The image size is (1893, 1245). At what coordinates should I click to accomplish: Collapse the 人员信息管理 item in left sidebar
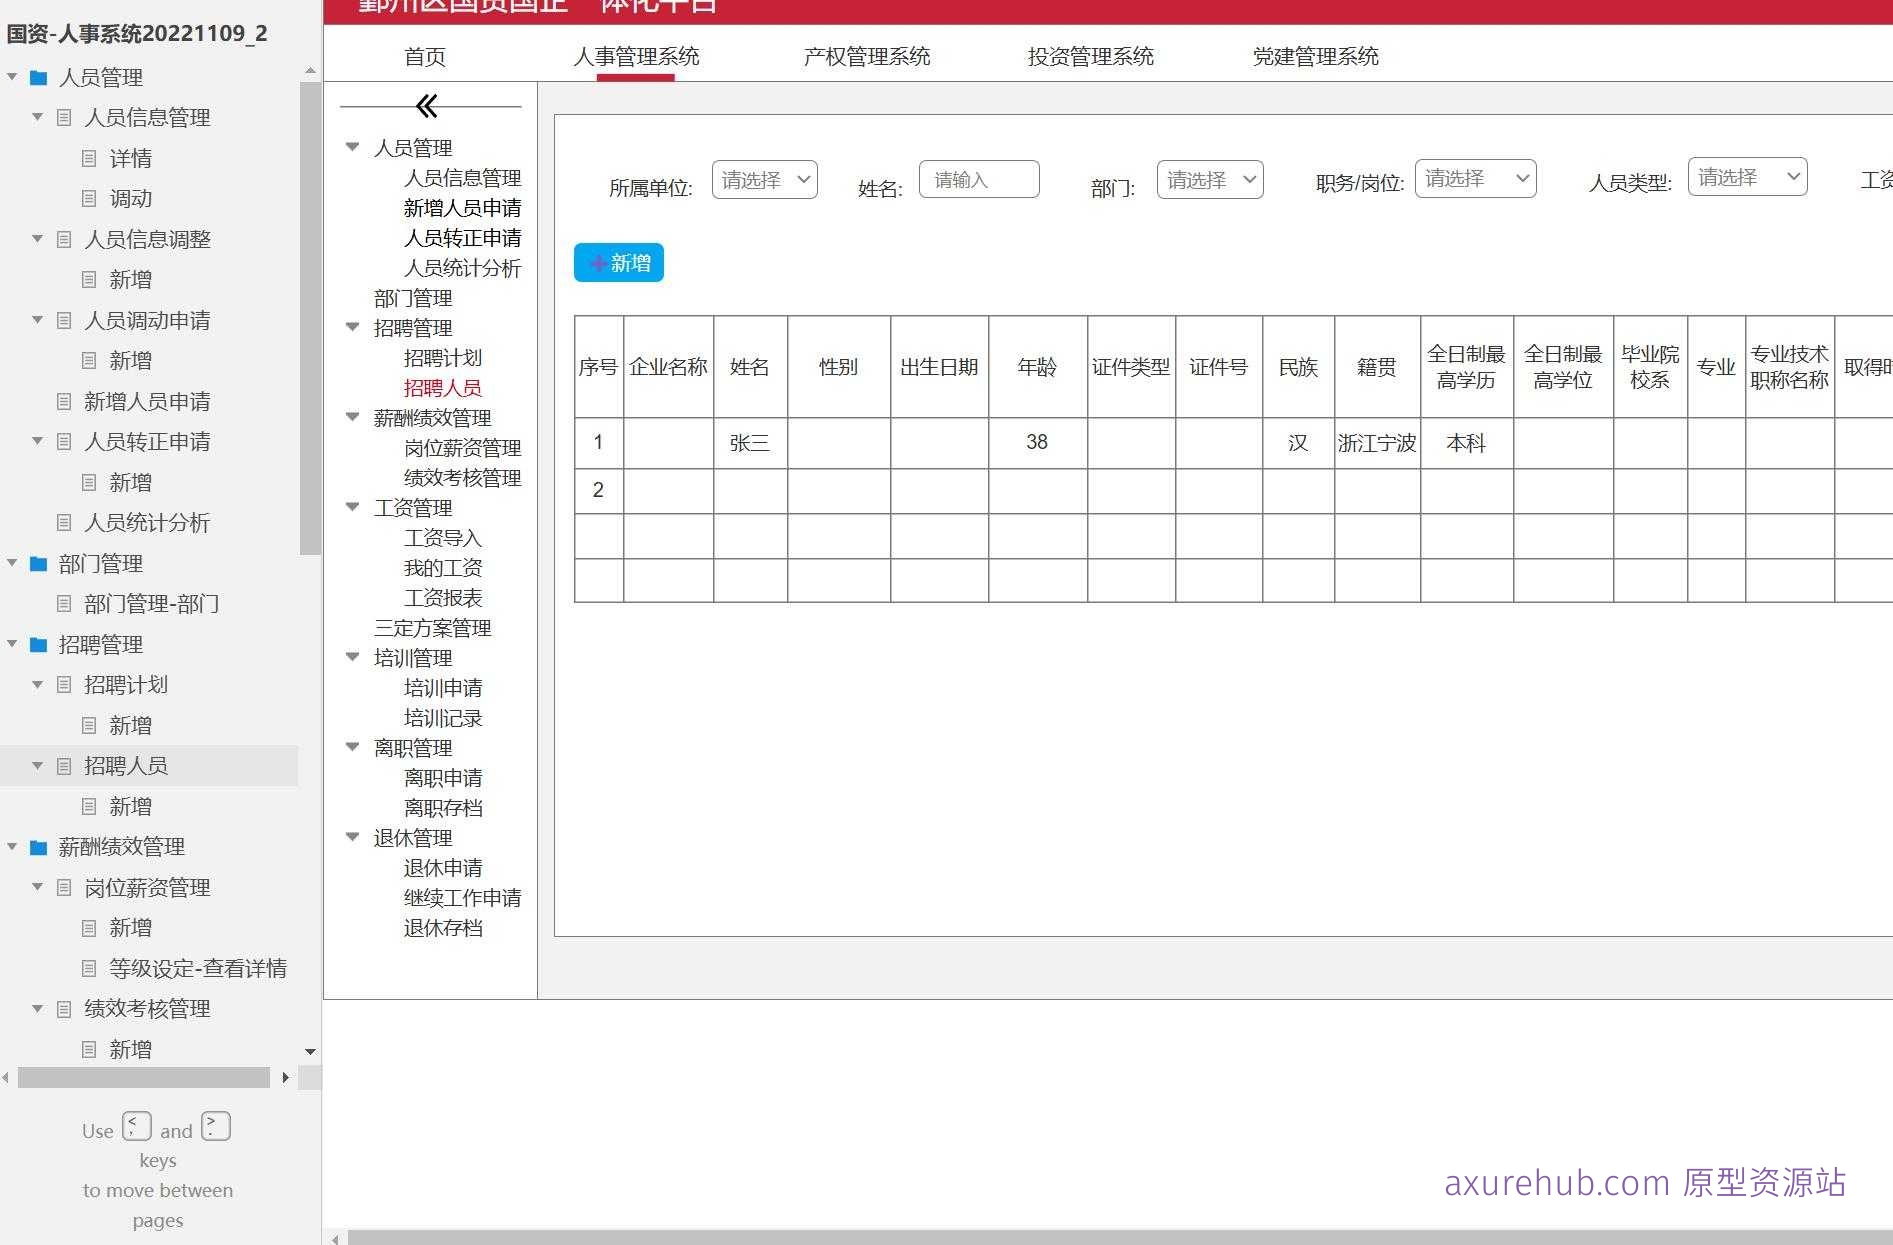click(x=37, y=118)
